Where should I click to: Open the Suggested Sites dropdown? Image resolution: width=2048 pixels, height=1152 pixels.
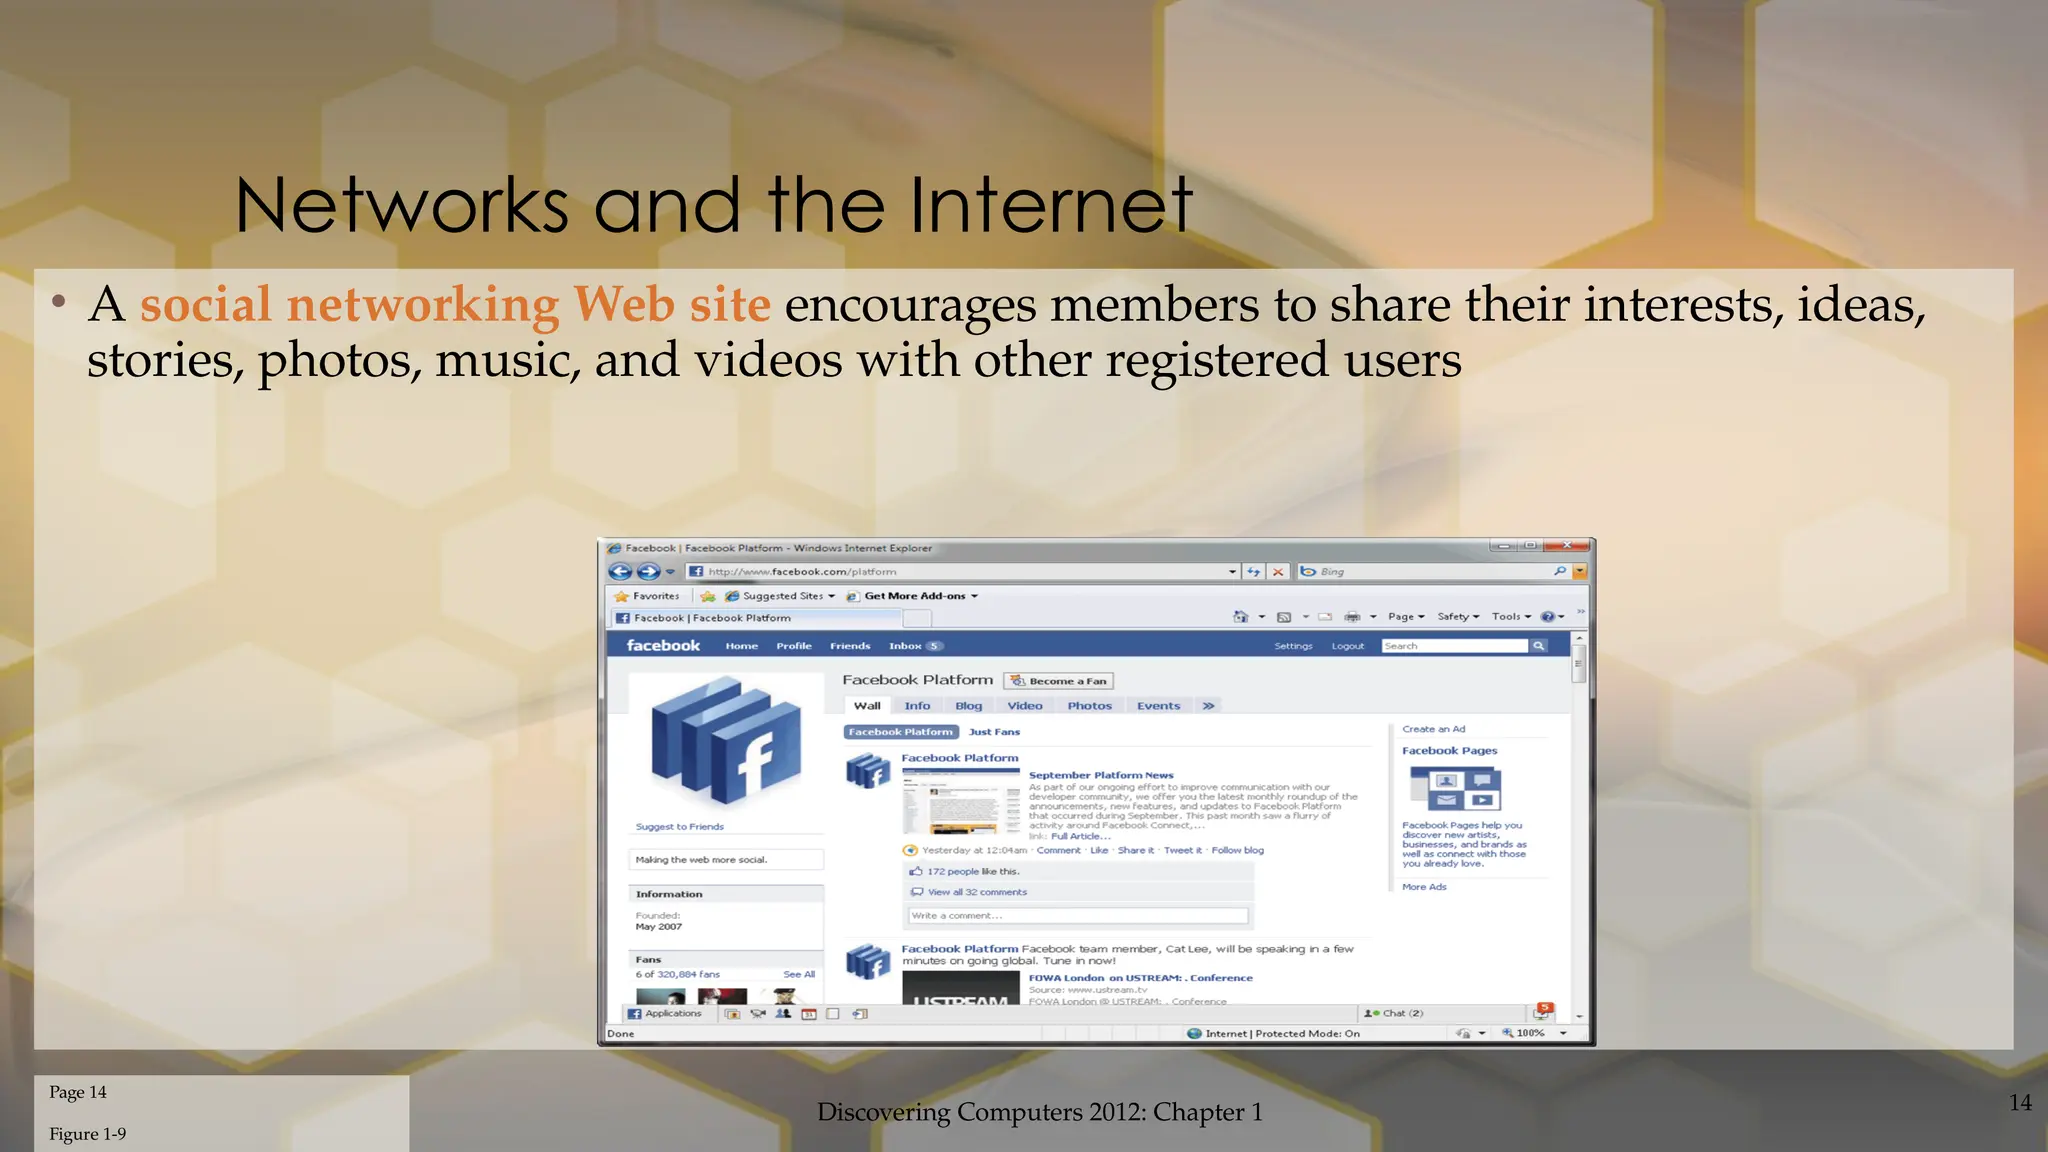click(780, 596)
